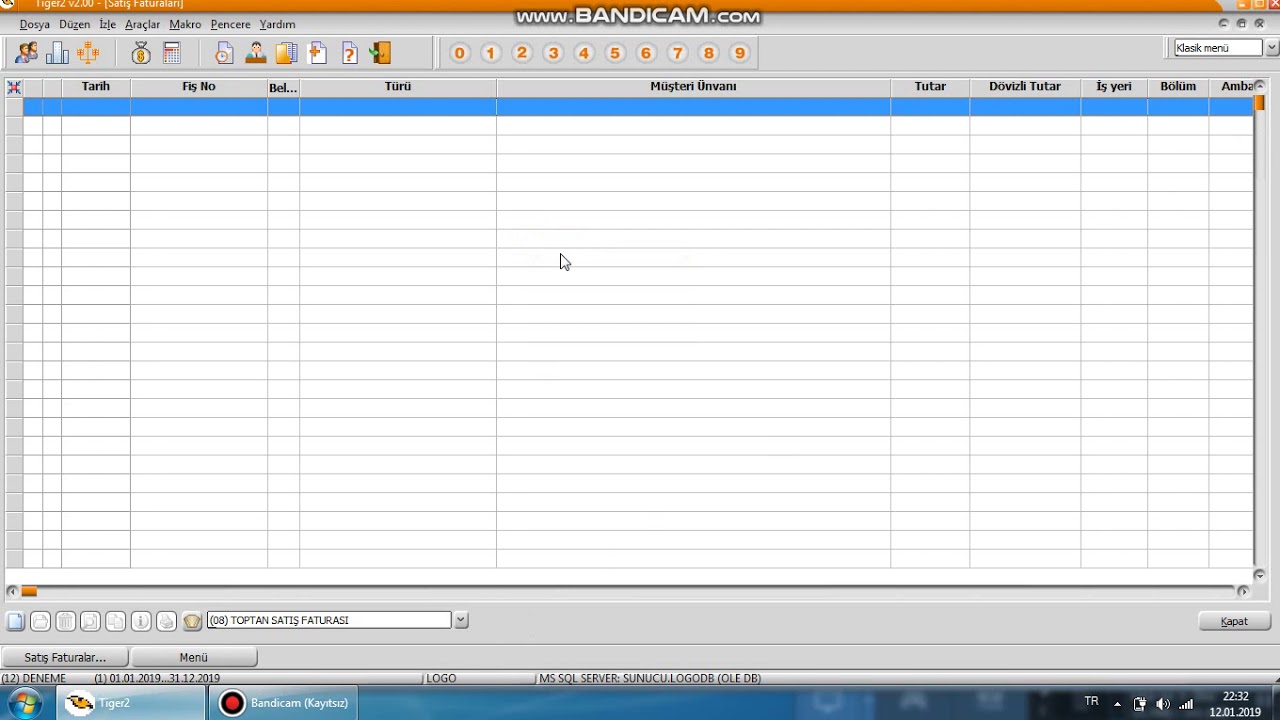The image size is (1280, 720).
Task: Open the Pencere menu
Action: coord(230,24)
